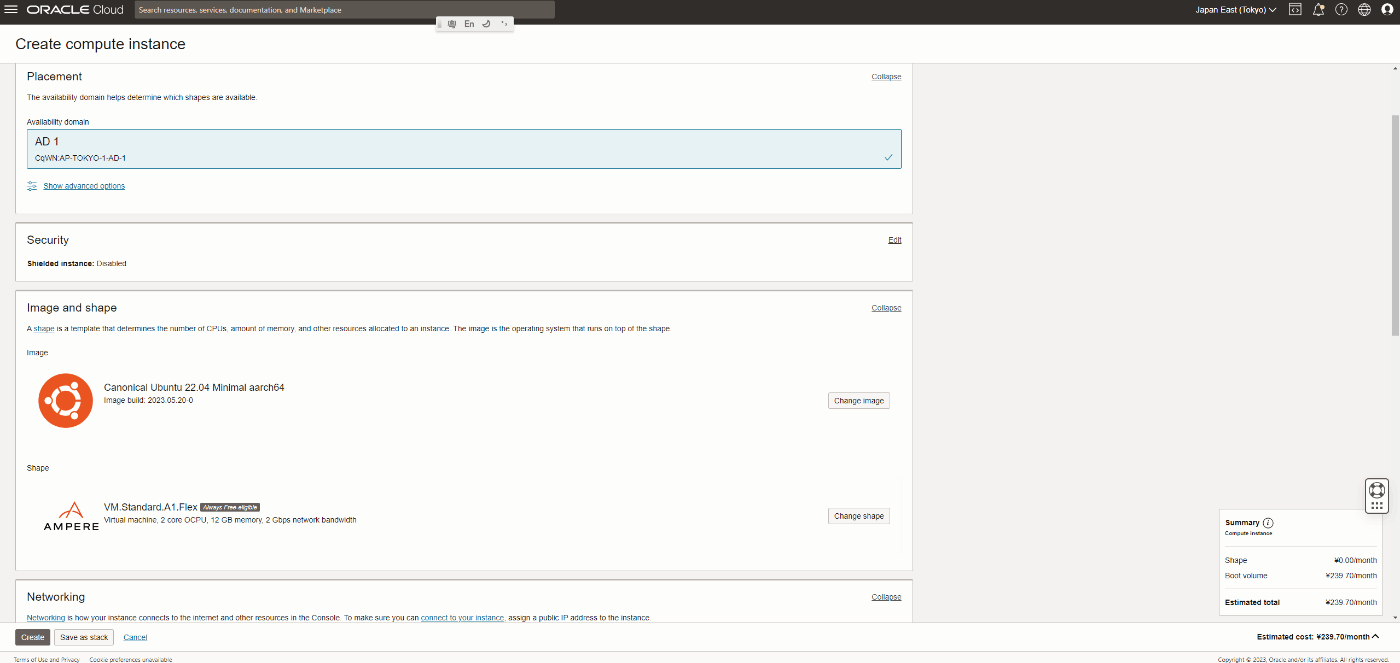1400x663 pixels.
Task: Collapse the Placement section
Action: 886,77
